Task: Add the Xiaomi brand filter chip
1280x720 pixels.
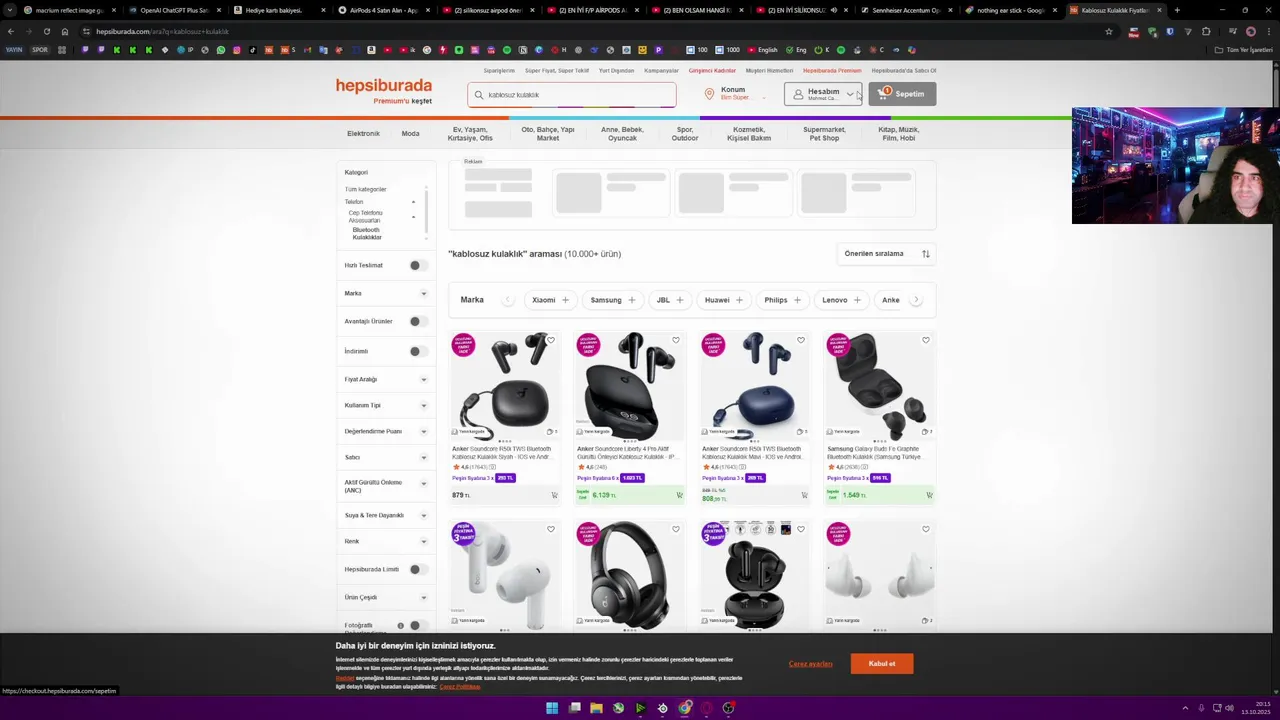Action: click(550, 300)
